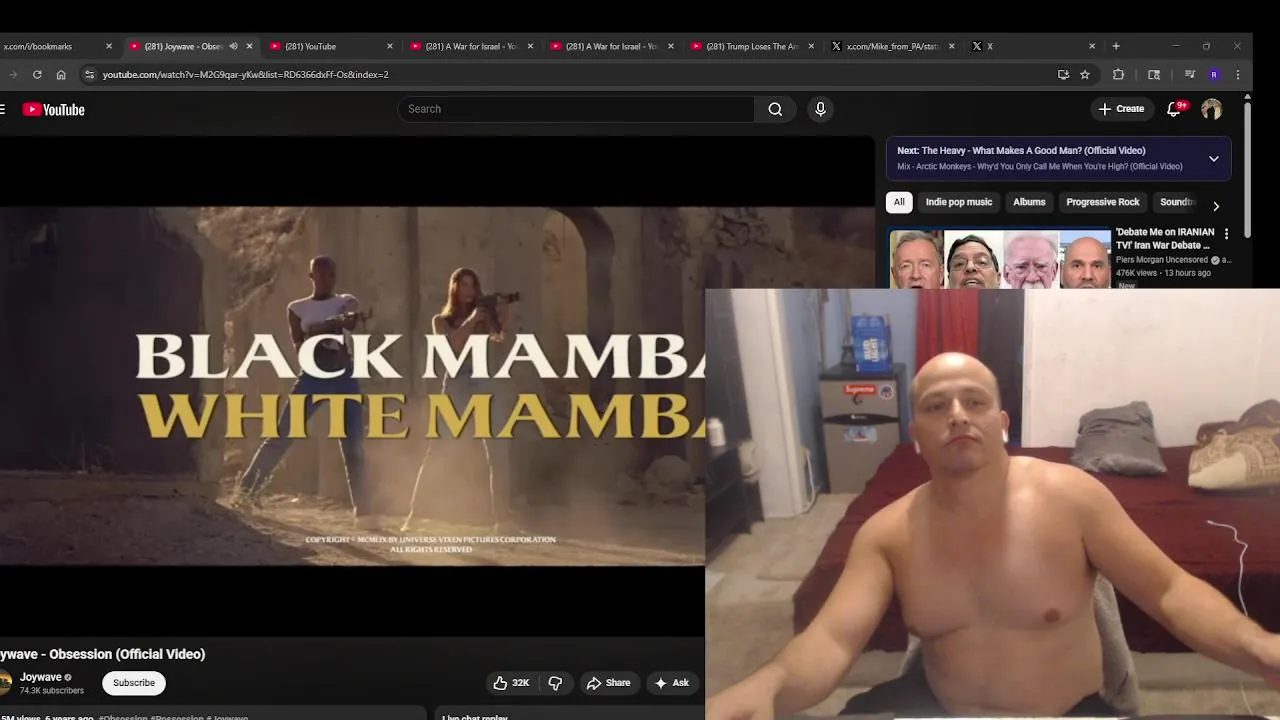Open the Chrome profile button
Screen dimensions: 1280x720
tap(1214, 74)
